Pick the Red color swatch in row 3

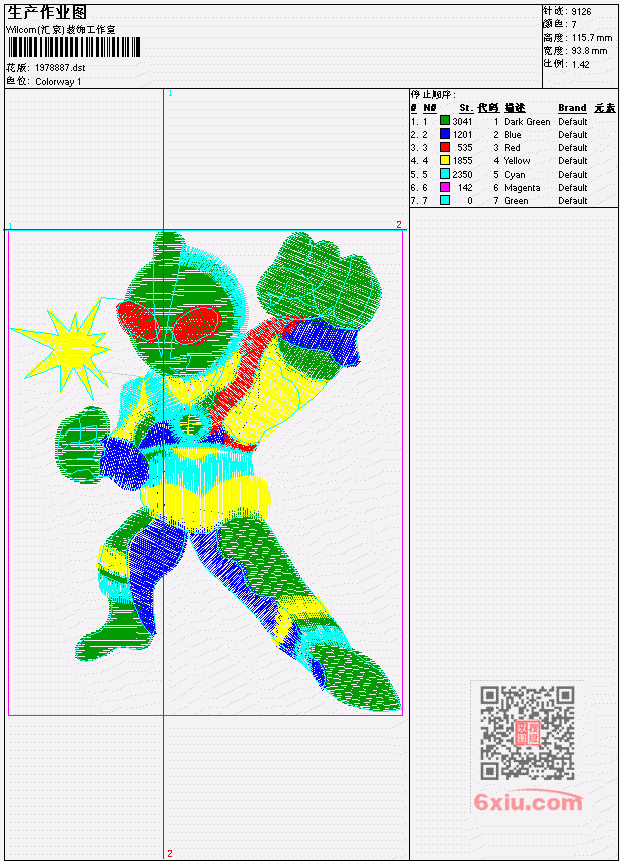click(x=445, y=147)
